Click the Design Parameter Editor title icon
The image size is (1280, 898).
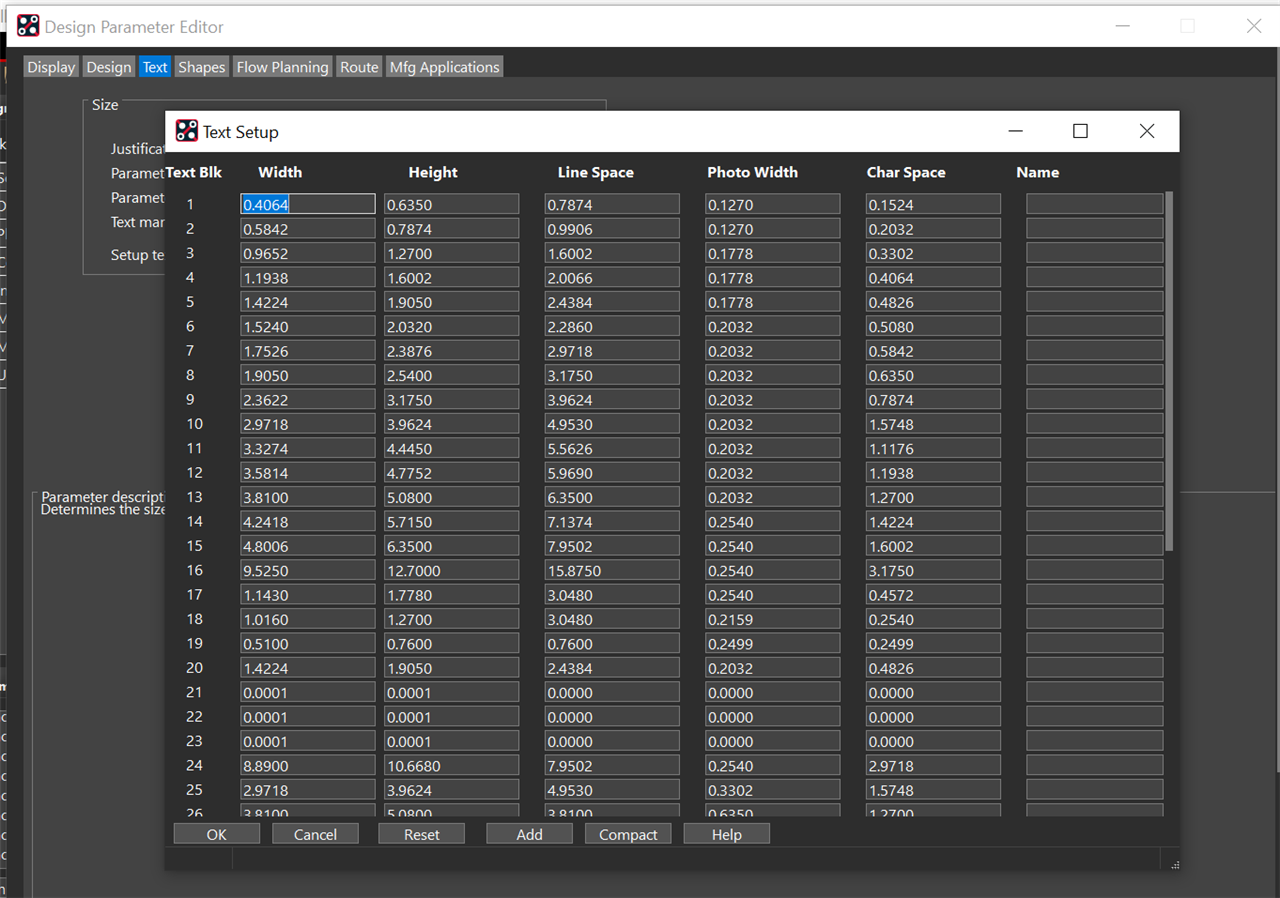click(28, 26)
